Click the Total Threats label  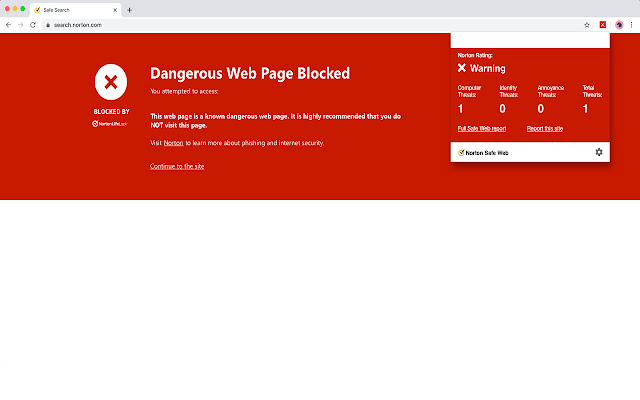pyautogui.click(x=592, y=91)
